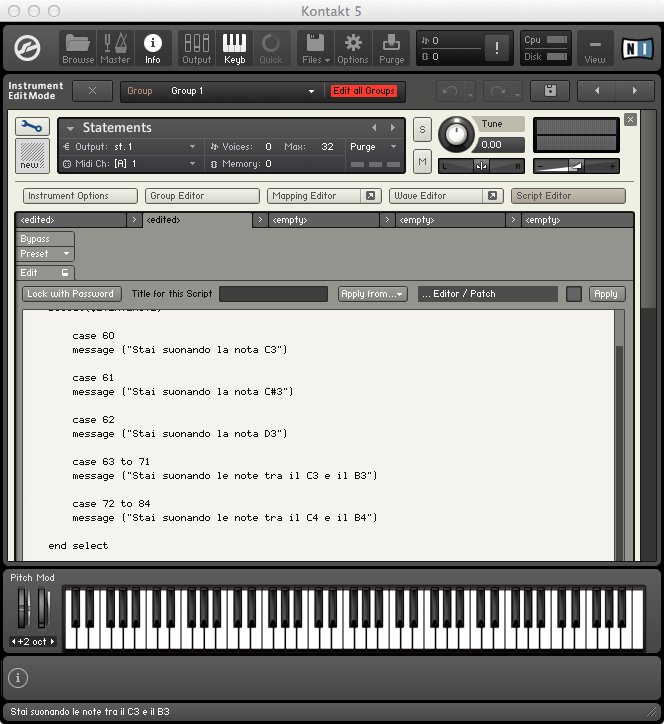This screenshot has width=664, height=724.
Task: Click the save instrument disk icon
Action: click(x=549, y=91)
